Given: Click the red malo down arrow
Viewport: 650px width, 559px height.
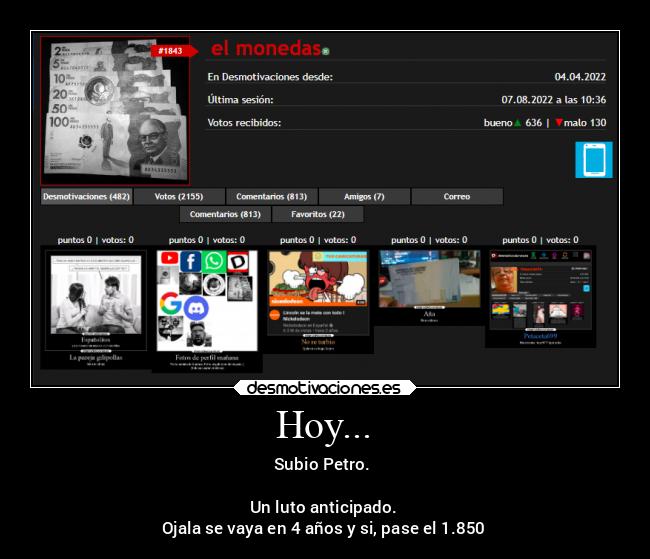Looking at the screenshot, I should 559,123.
